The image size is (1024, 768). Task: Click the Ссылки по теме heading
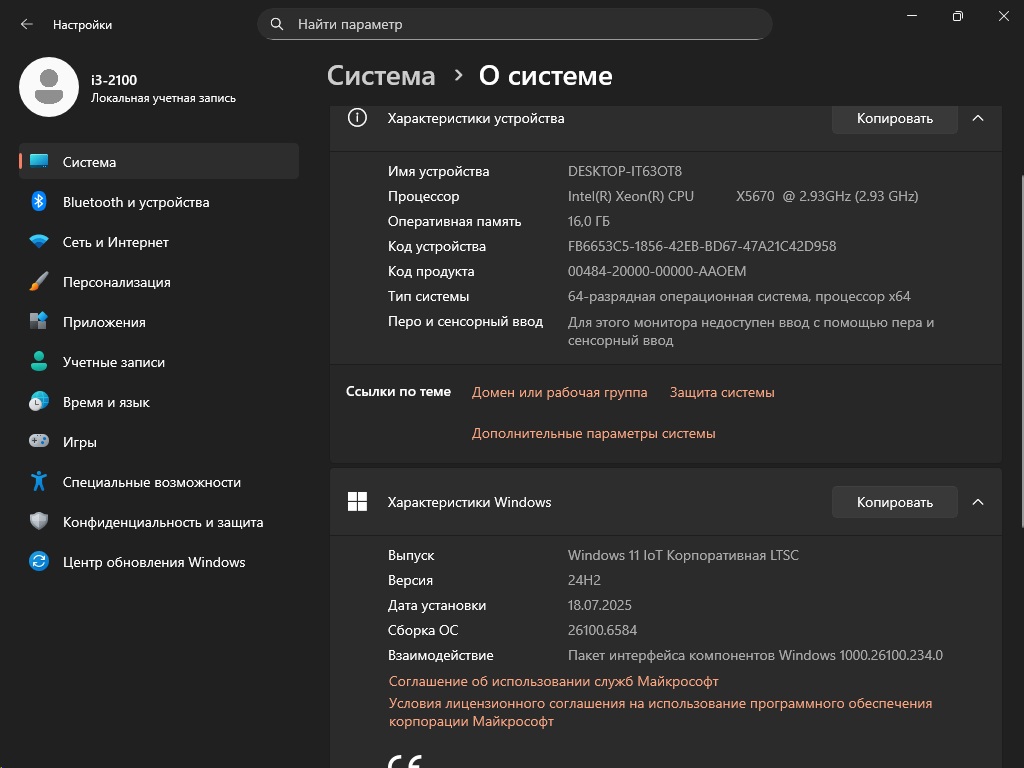(x=398, y=391)
